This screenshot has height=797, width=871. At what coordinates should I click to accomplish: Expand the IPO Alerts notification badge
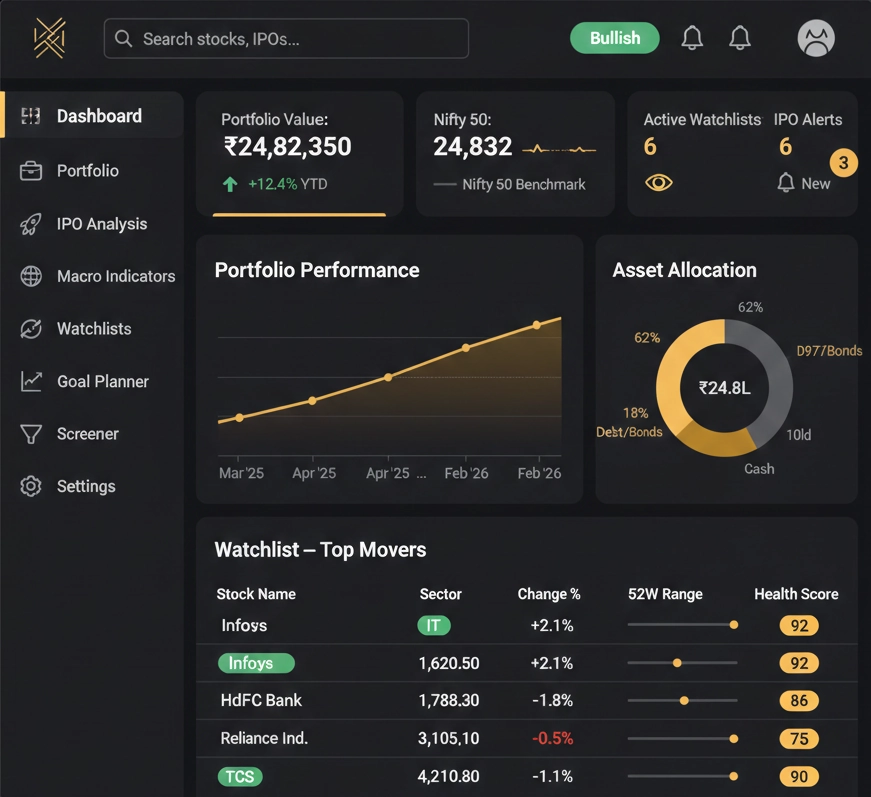(x=843, y=161)
